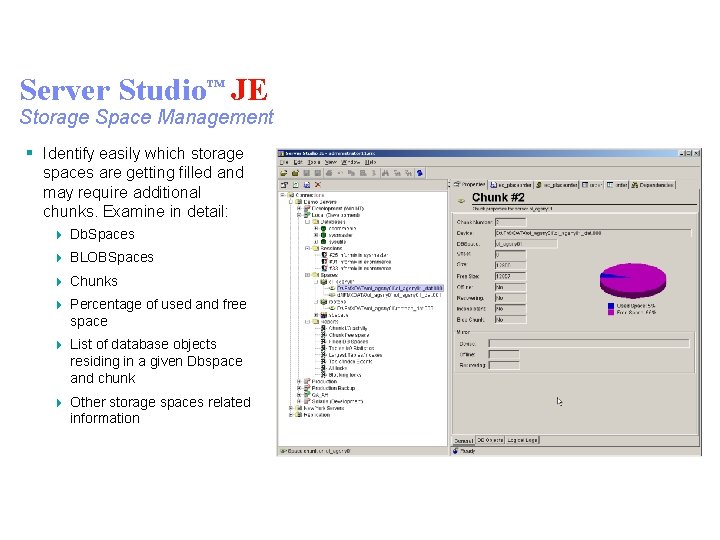Click the pie chart of chunk usage

click(x=633, y=280)
